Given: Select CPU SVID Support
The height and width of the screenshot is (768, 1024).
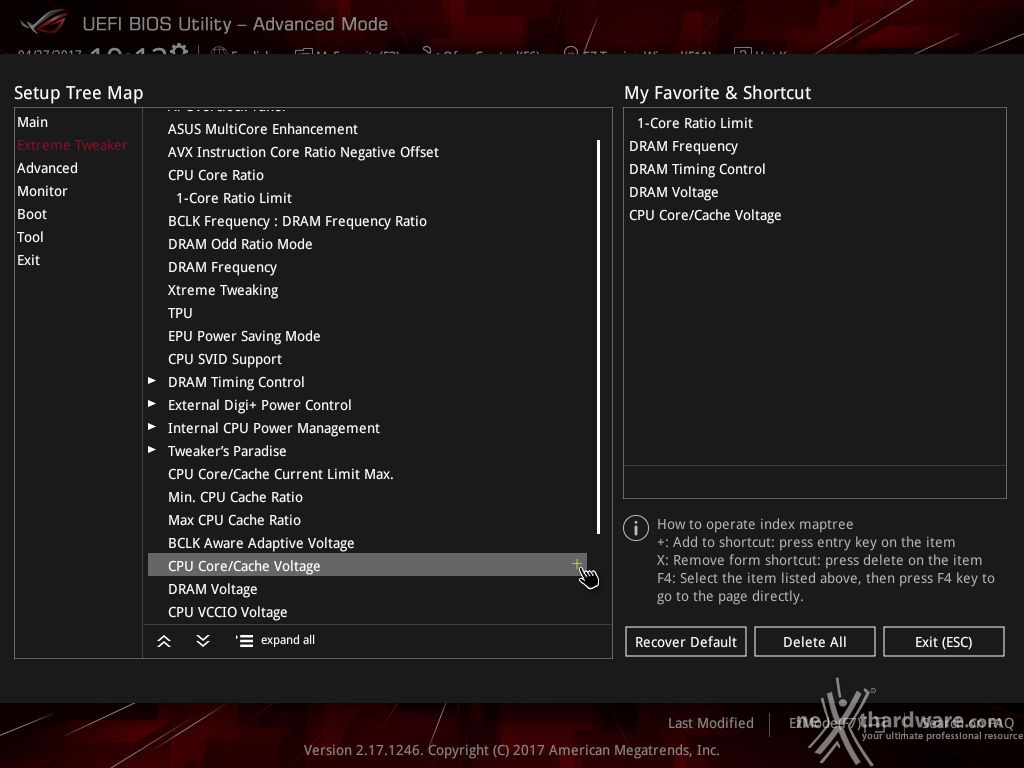Looking at the screenshot, I should coord(225,359).
